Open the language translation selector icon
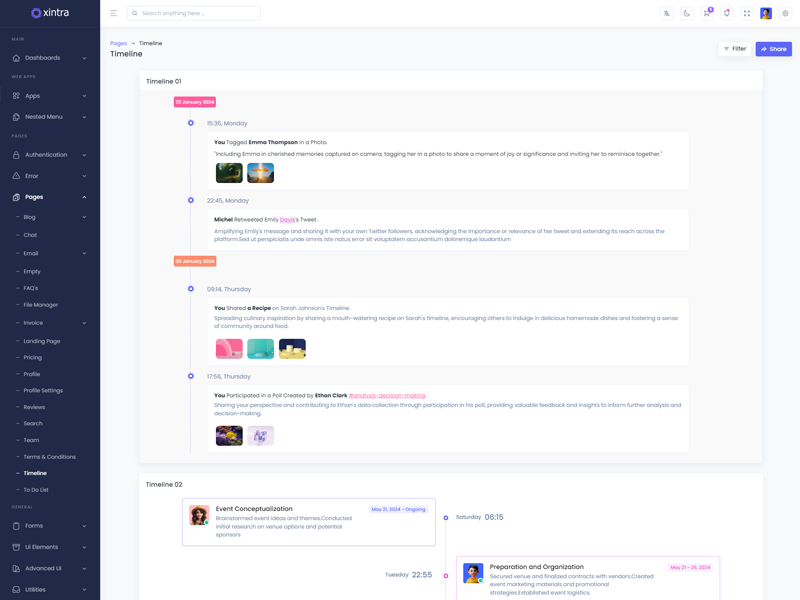Screen dimensions: 800x600 point(667,13)
